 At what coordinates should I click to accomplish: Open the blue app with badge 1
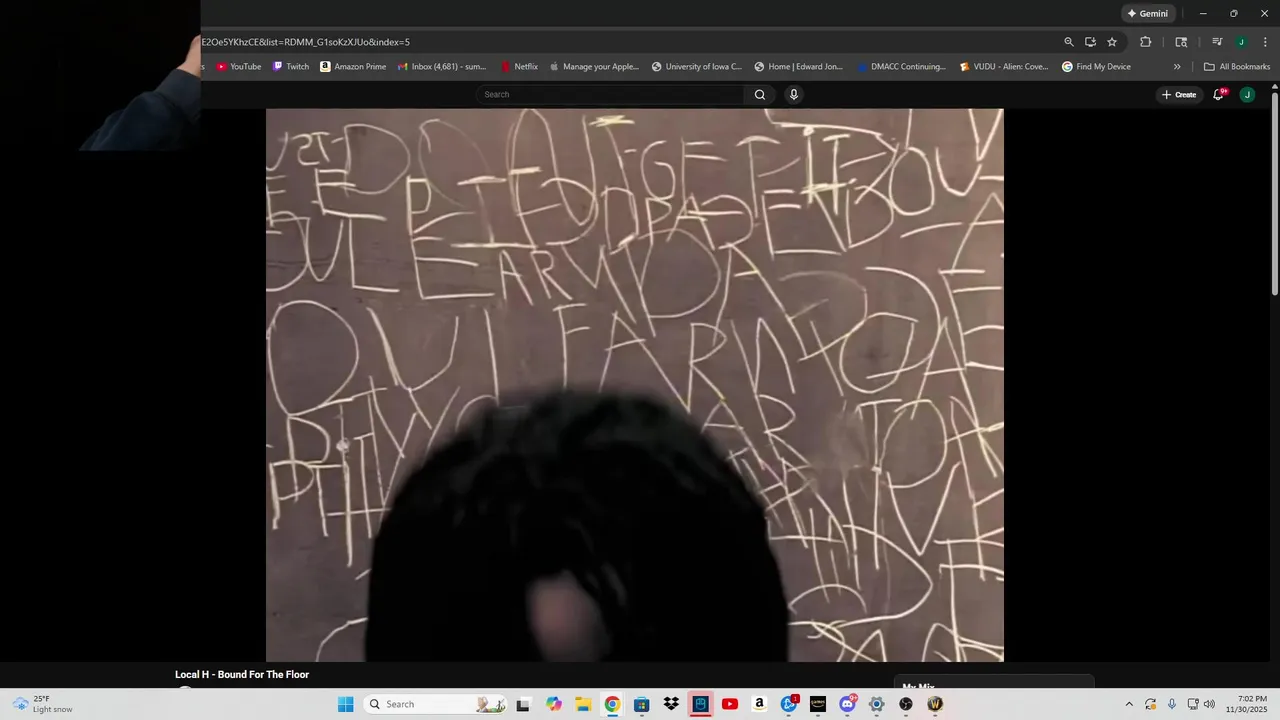(x=789, y=704)
